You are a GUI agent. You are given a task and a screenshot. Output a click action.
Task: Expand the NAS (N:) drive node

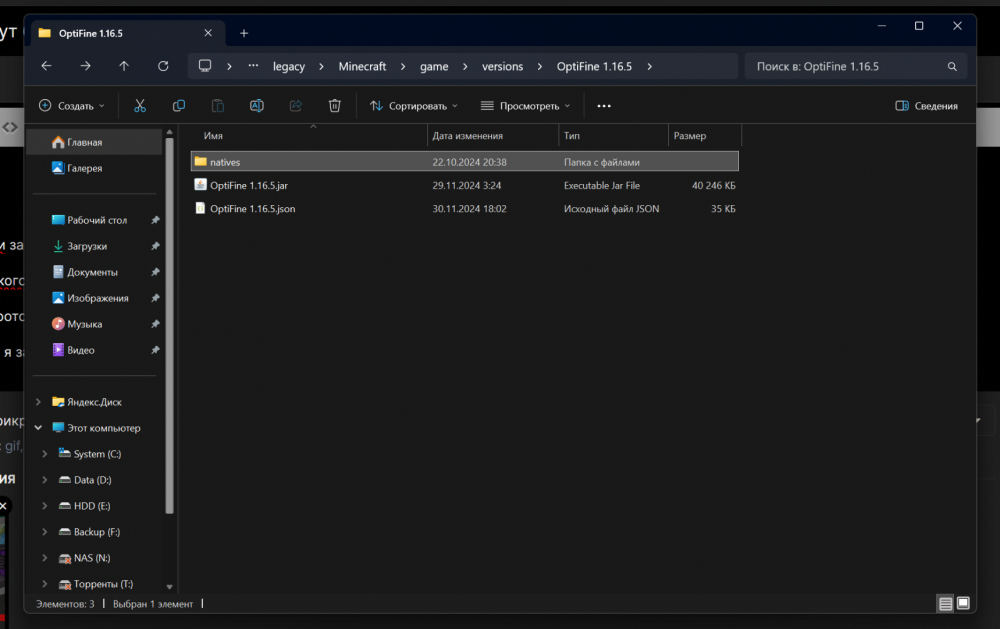pyautogui.click(x=45, y=558)
